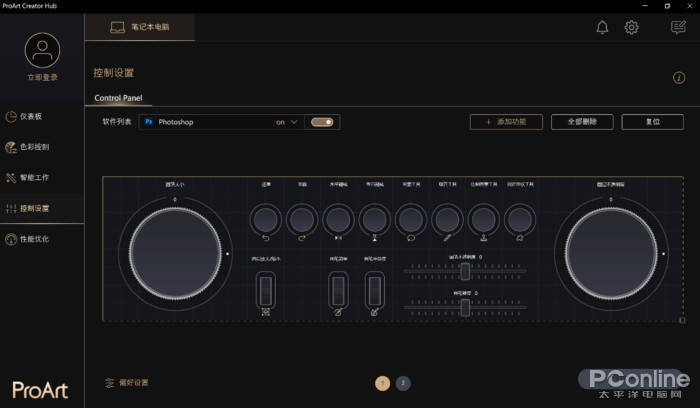
Task: Select page 1 indicator dot
Action: tap(382, 383)
